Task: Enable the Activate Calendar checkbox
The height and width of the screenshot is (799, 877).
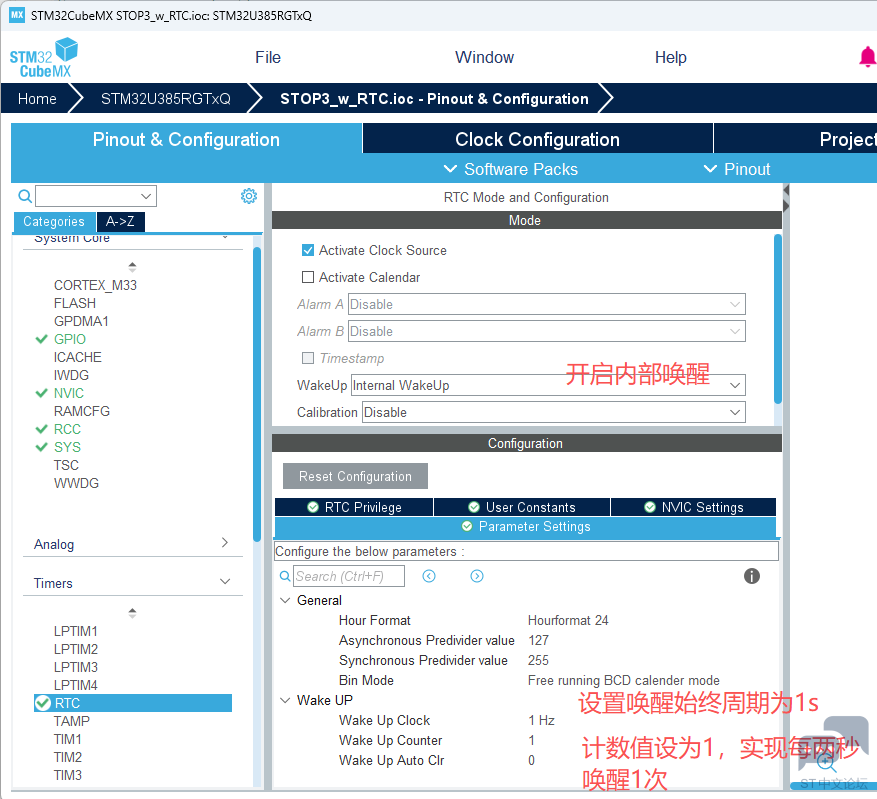Action: click(x=308, y=277)
